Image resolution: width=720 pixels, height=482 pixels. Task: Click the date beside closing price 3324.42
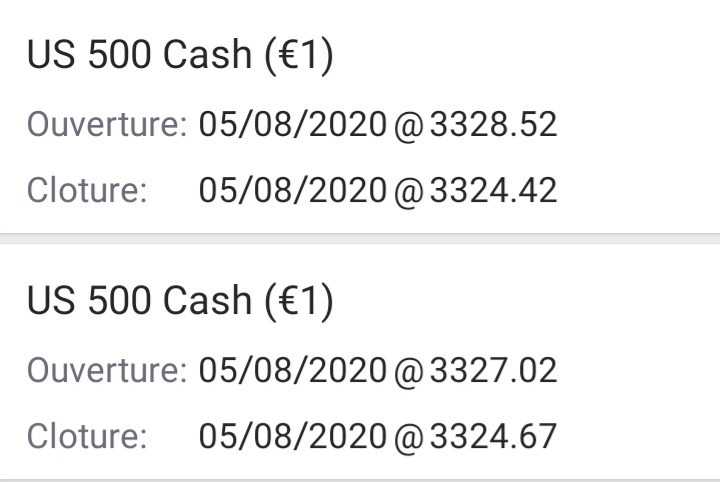292,190
